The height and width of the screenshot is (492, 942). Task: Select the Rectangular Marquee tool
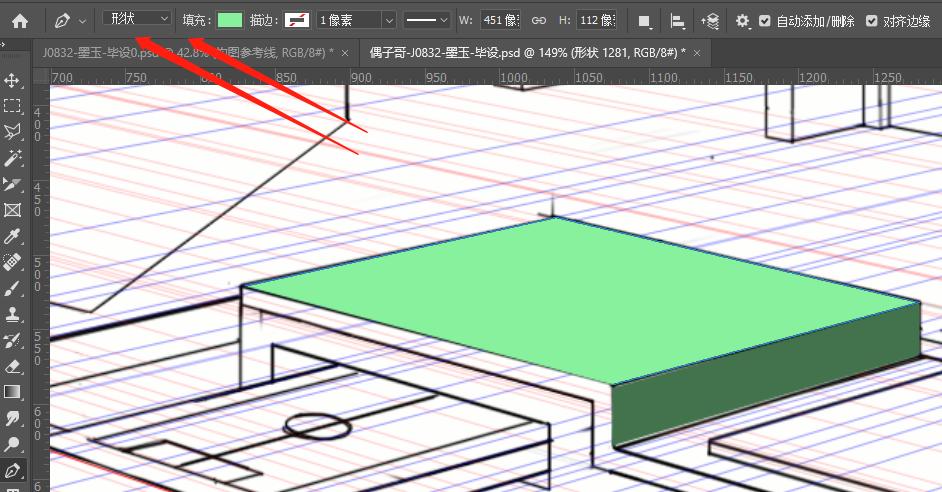(13, 106)
